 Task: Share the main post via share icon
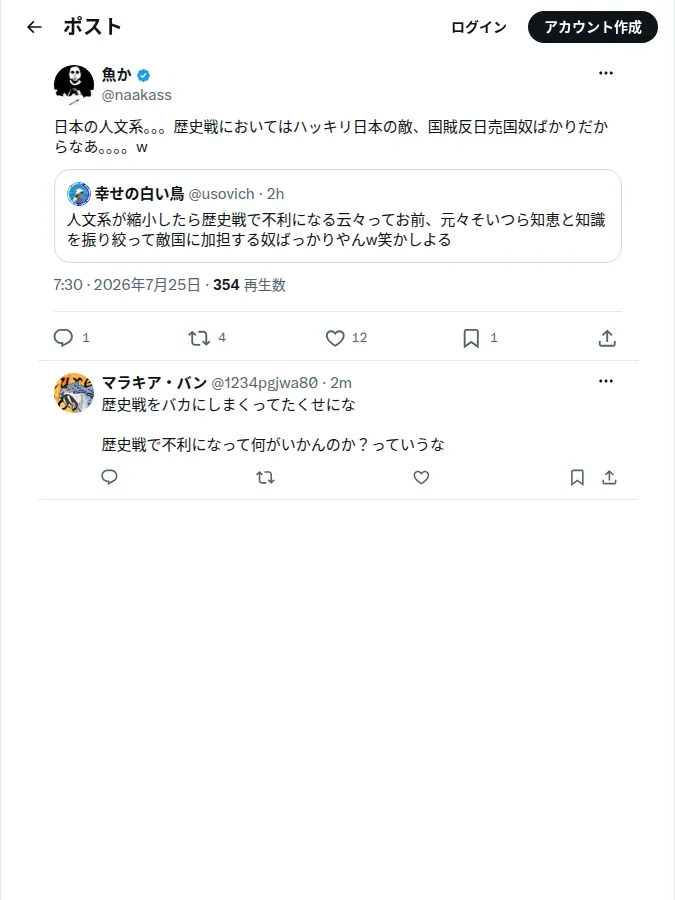(607, 338)
